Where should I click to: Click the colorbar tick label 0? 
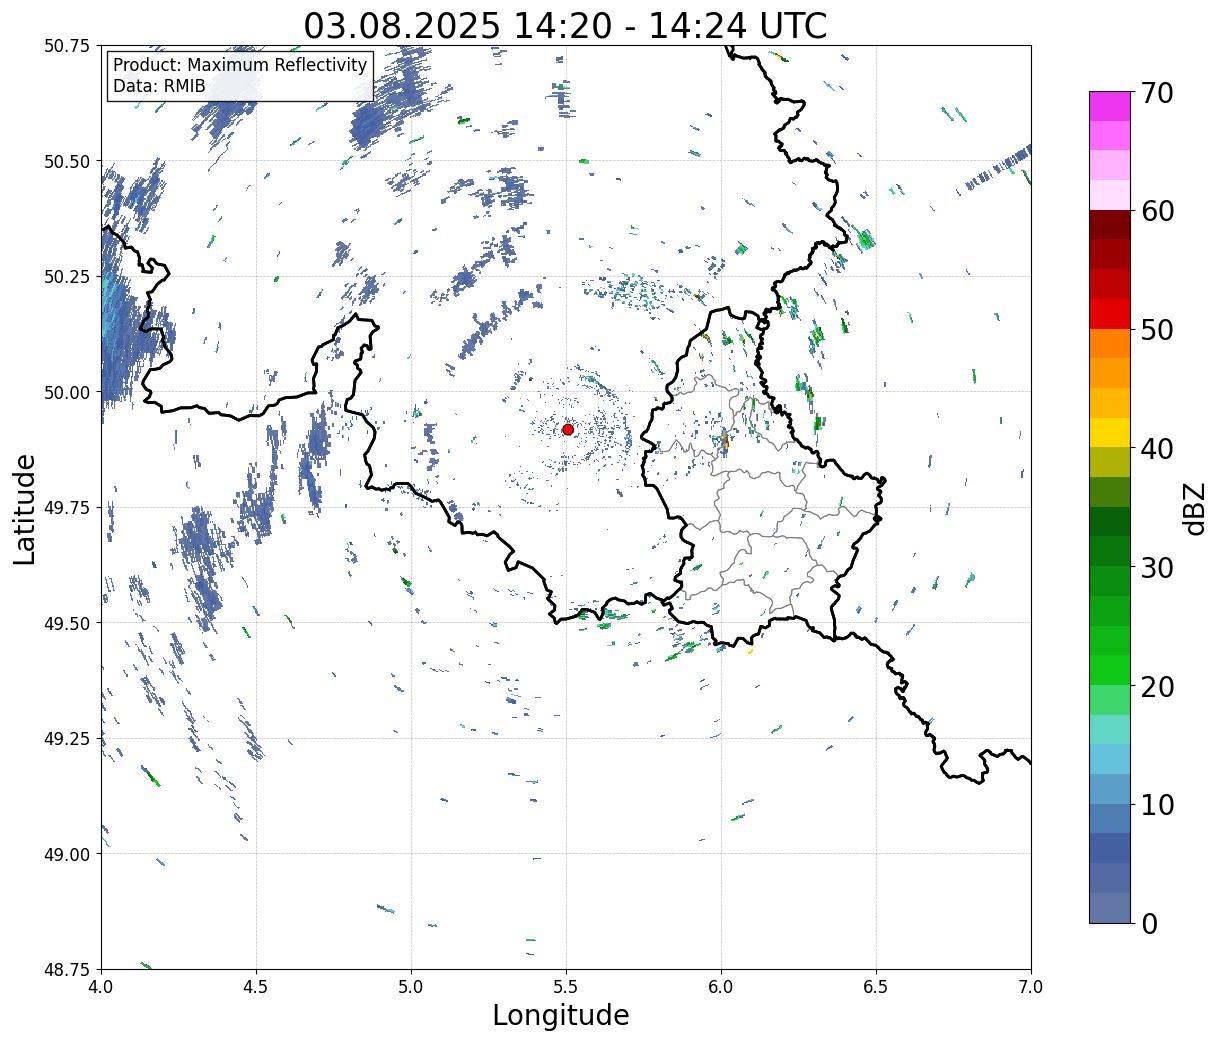(x=1149, y=923)
